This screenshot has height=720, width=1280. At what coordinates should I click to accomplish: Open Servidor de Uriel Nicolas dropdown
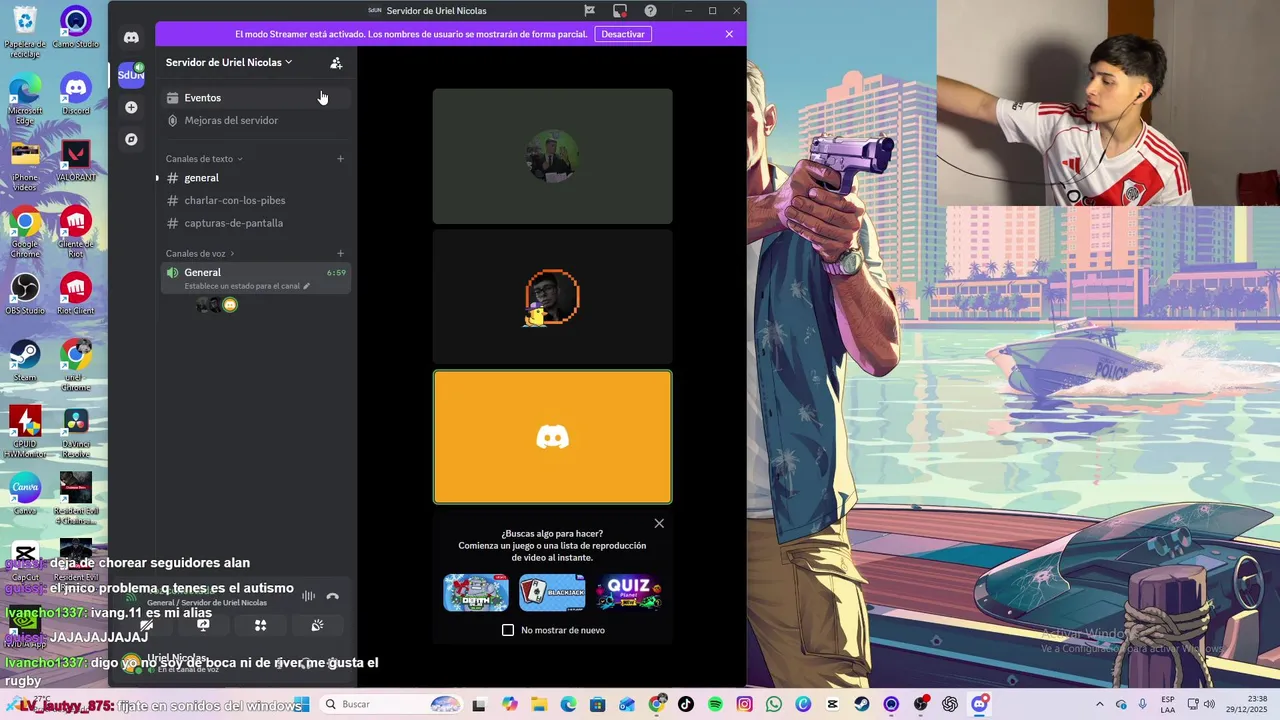[229, 62]
